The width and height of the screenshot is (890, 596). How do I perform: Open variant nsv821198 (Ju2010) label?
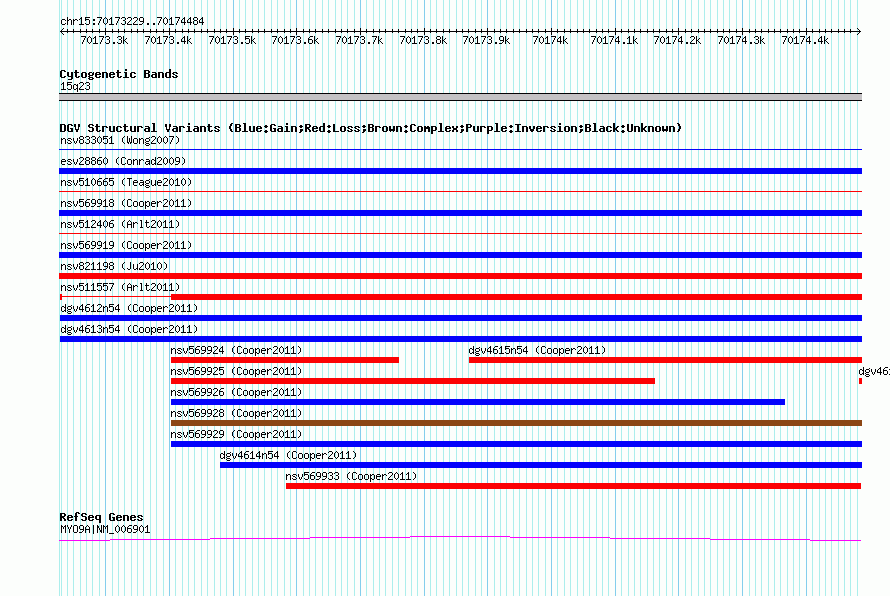114,266
